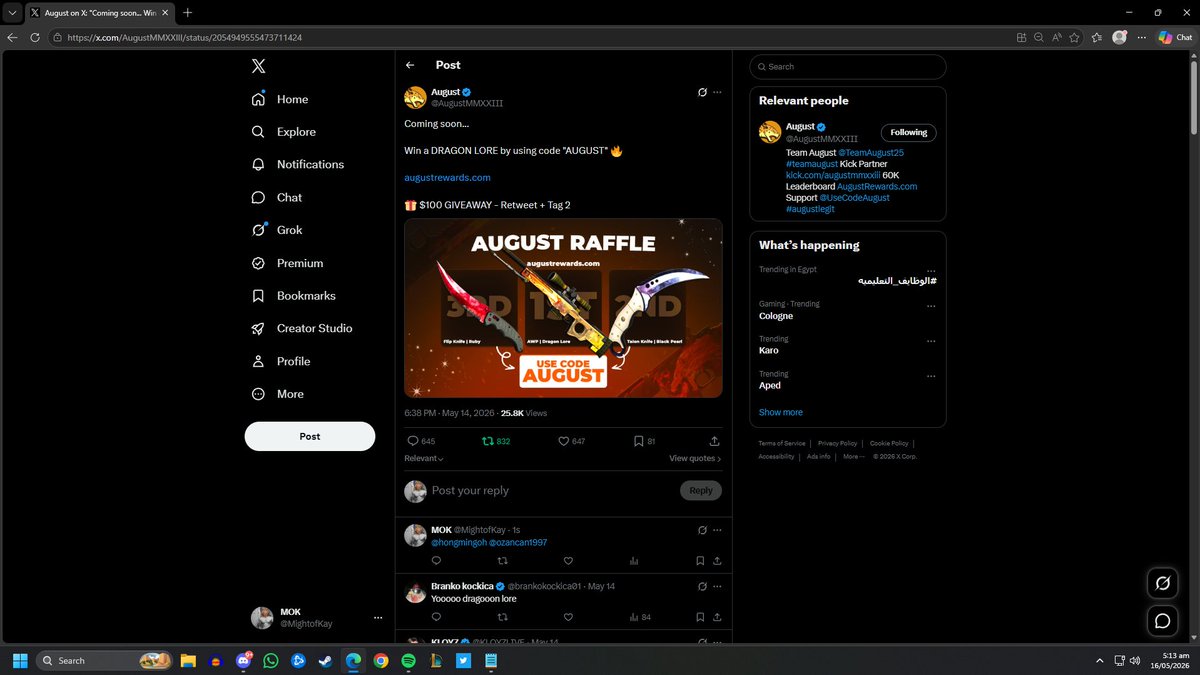This screenshot has width=1200, height=675.
Task: Bookmark MOK's reply
Action: (700, 561)
